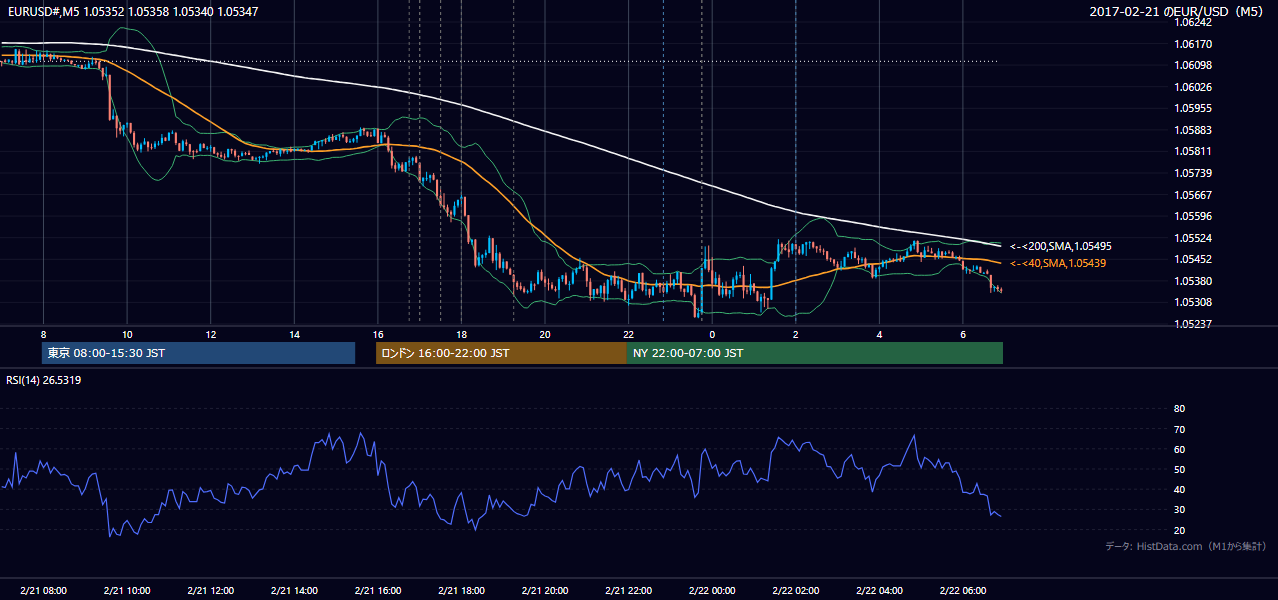Select the 40 SMA label 1.05439
The image size is (1278, 600).
tap(1058, 263)
